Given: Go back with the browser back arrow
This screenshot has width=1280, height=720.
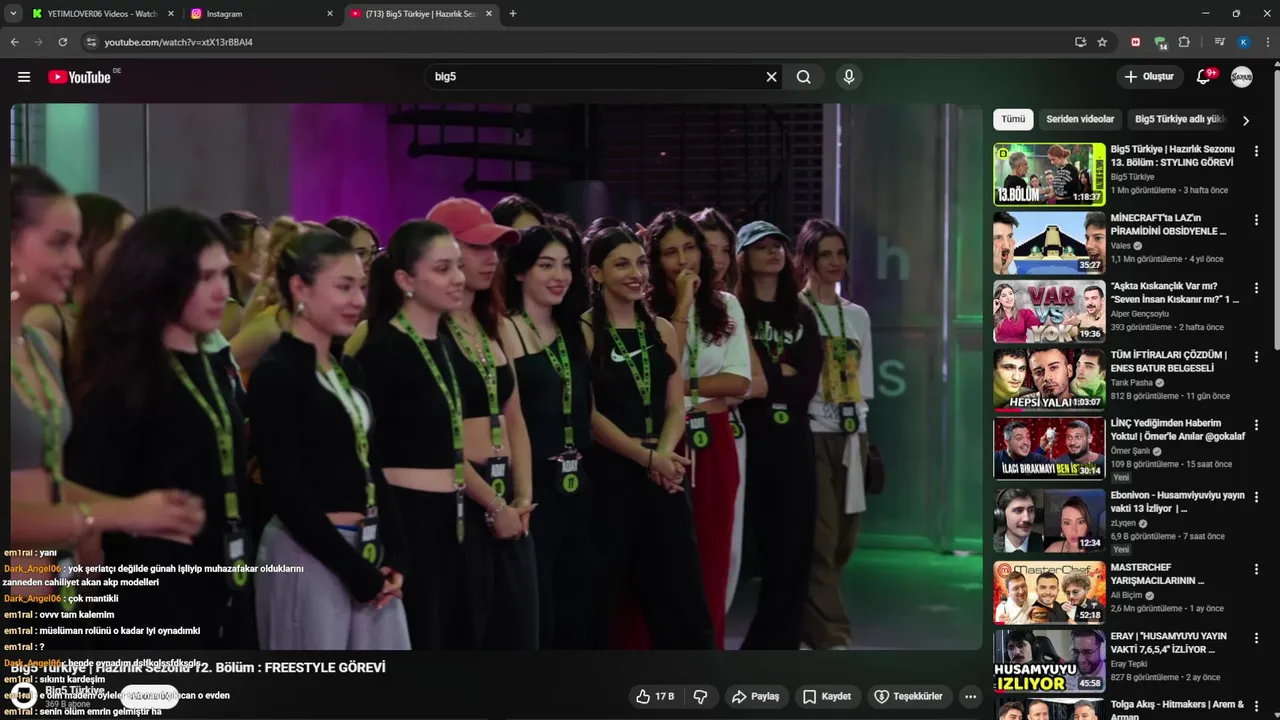Looking at the screenshot, I should (x=14, y=42).
